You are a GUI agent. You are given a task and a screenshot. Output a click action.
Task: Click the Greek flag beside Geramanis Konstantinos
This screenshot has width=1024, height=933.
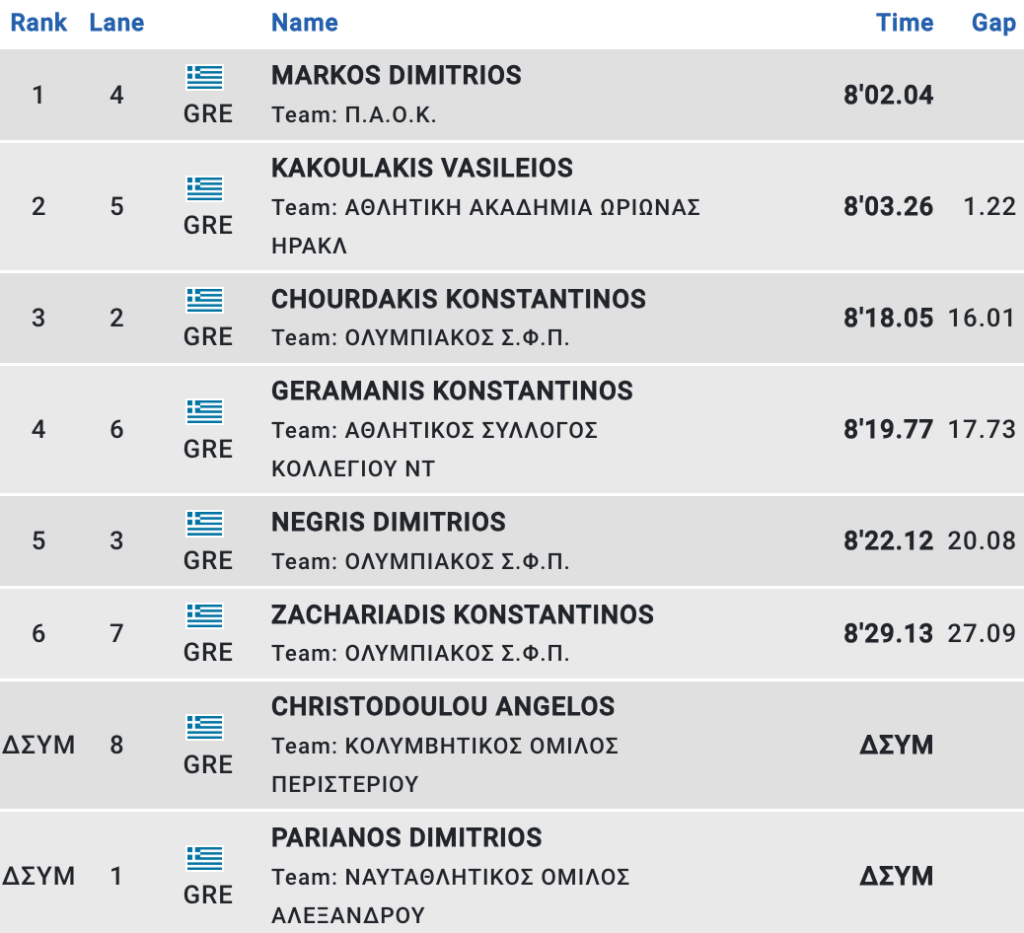(x=204, y=412)
